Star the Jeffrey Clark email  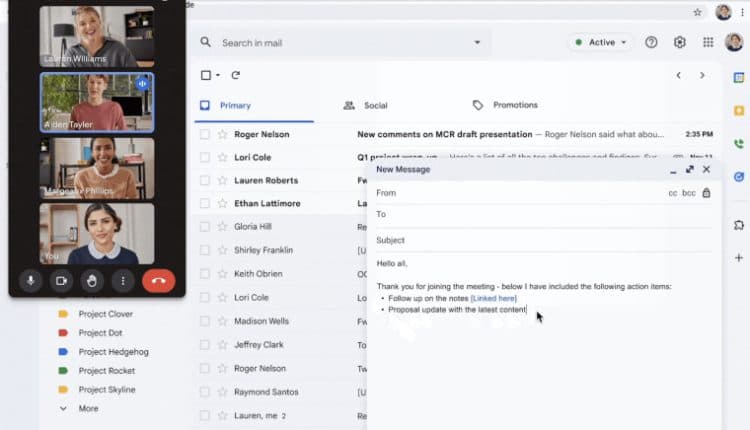point(222,344)
